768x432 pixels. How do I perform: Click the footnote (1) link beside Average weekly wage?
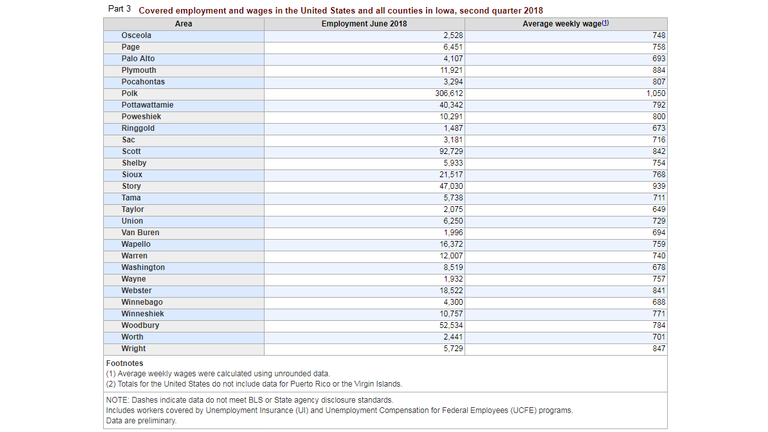(x=605, y=23)
